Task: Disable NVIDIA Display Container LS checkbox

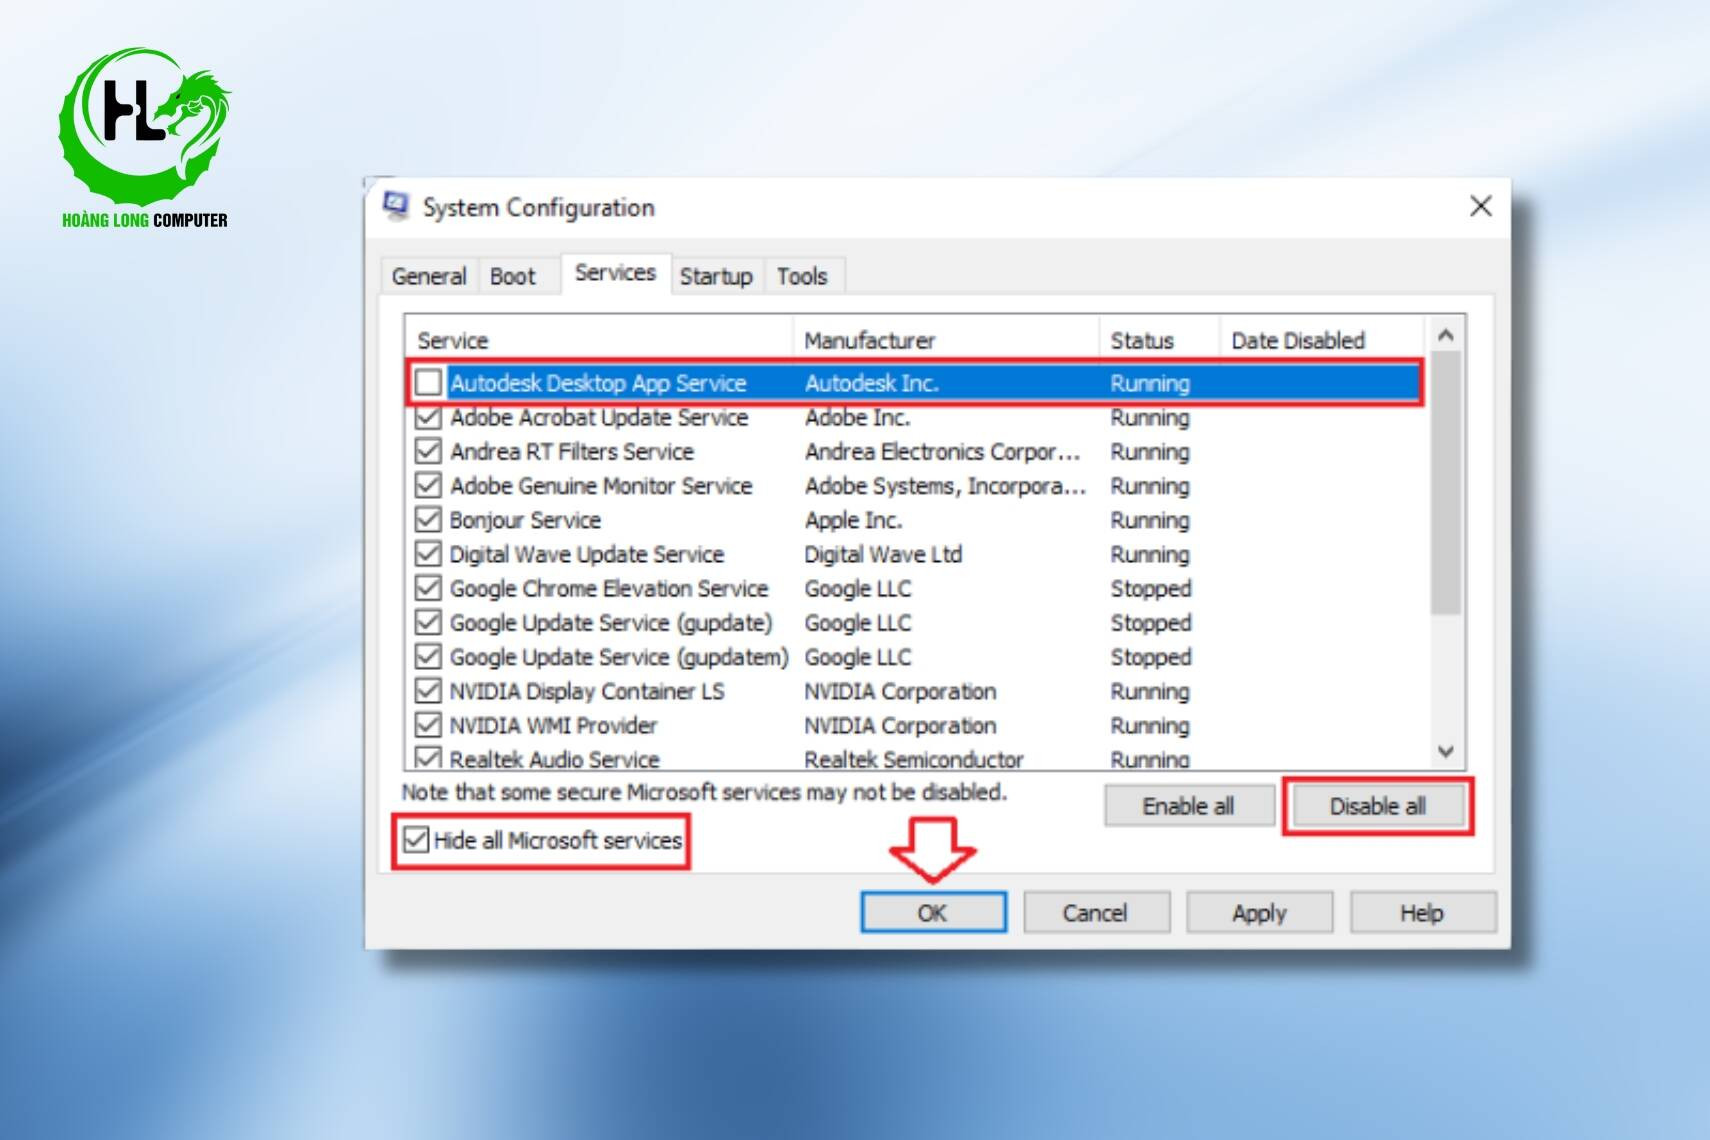Action: pos(429,691)
